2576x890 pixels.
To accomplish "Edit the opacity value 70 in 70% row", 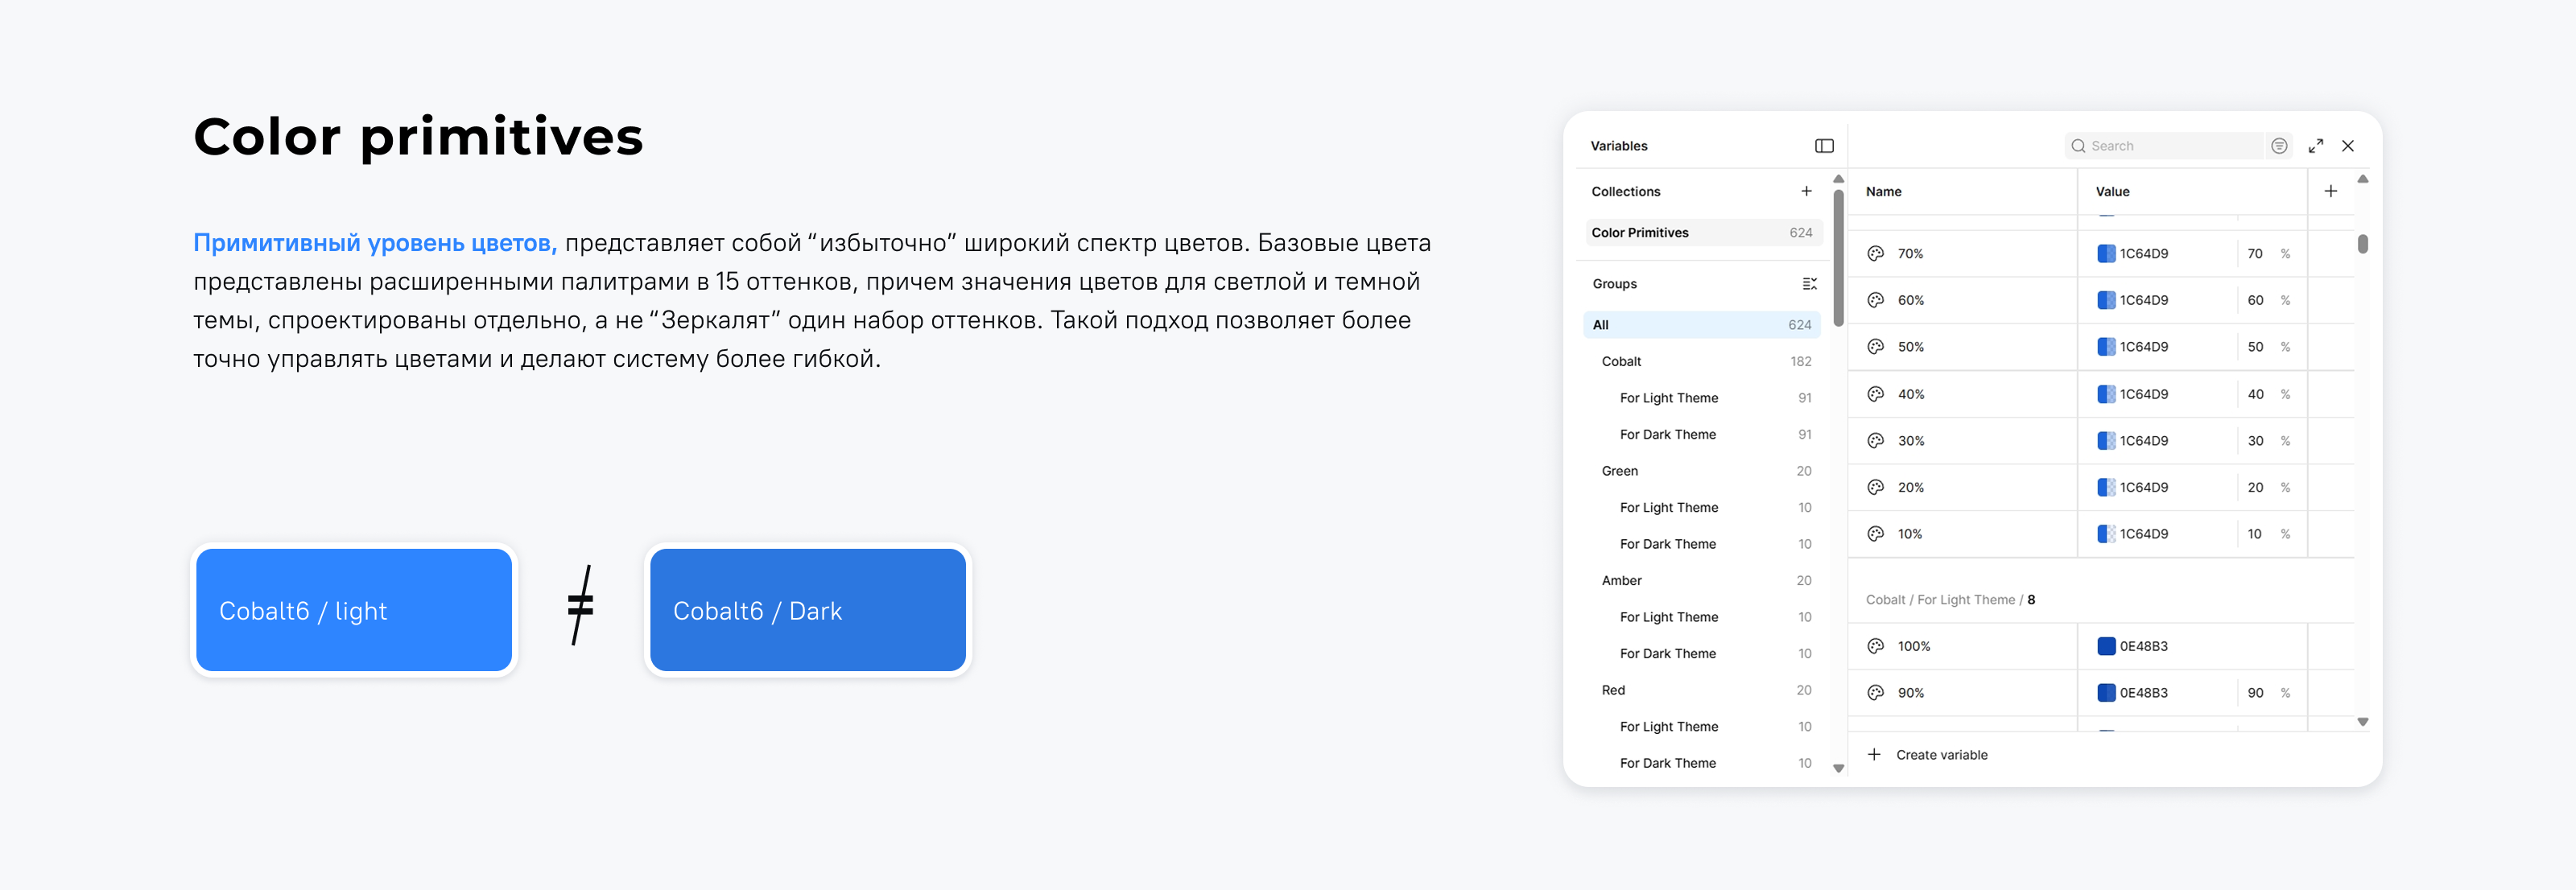I will 2255,254.
